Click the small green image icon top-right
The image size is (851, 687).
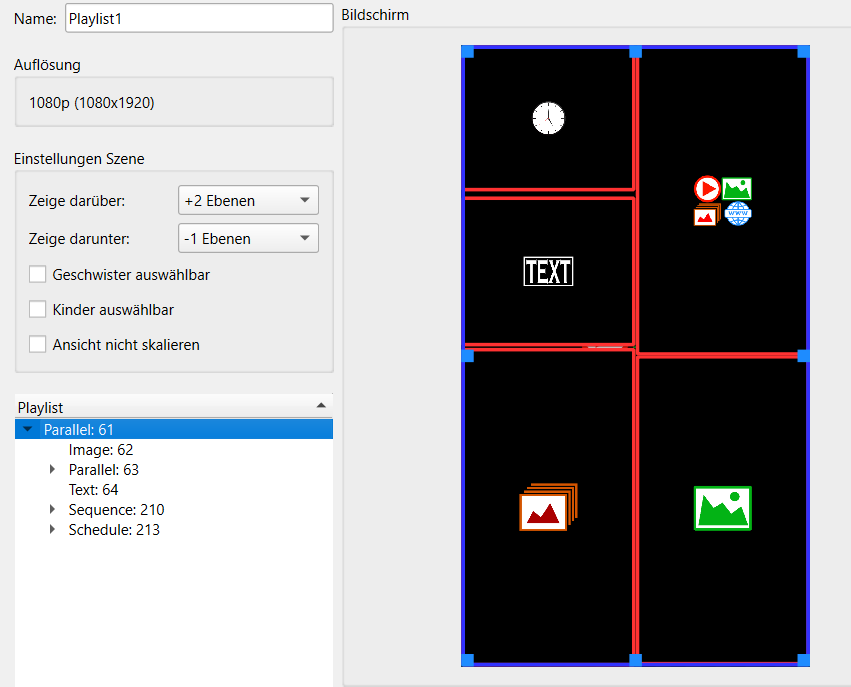(x=737, y=188)
